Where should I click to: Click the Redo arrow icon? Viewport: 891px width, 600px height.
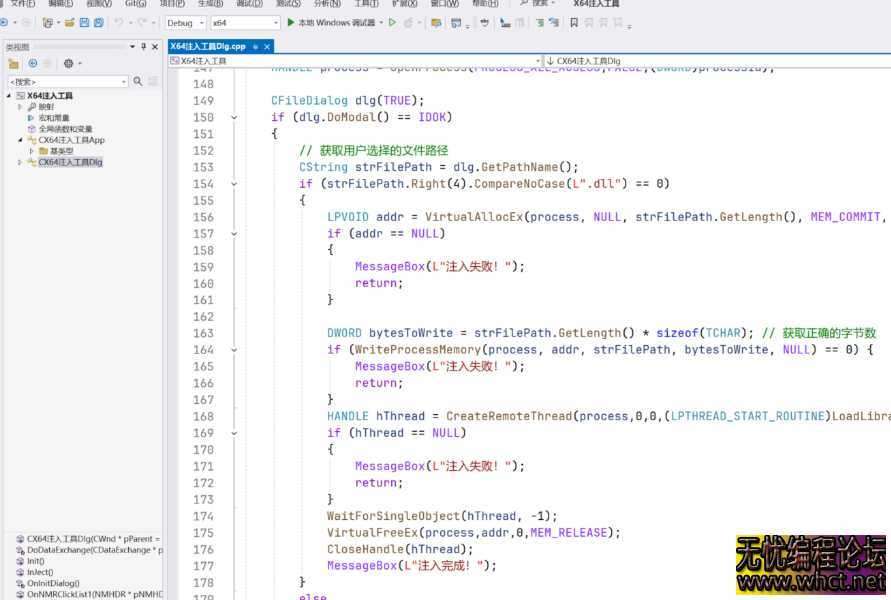point(140,23)
